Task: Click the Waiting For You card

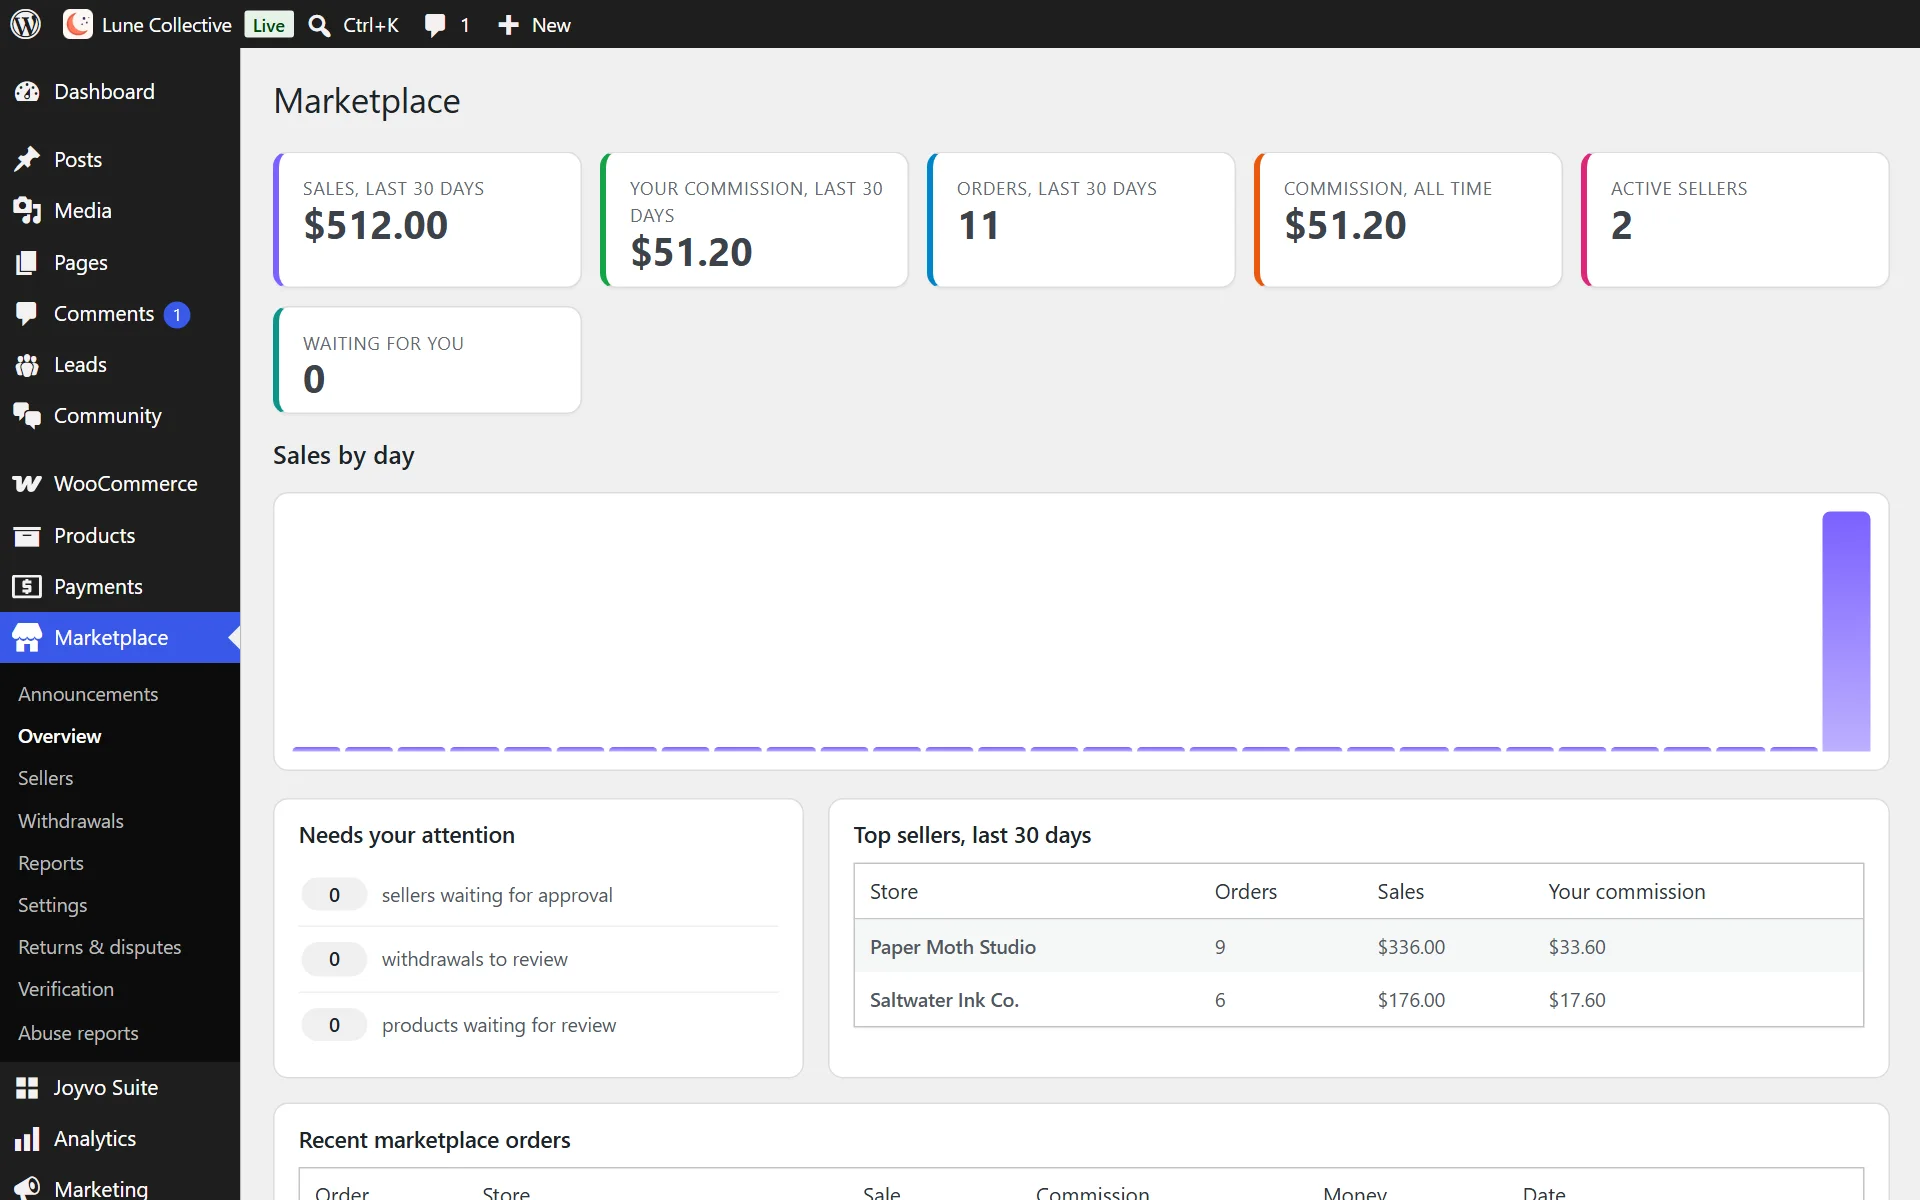Action: coord(427,360)
